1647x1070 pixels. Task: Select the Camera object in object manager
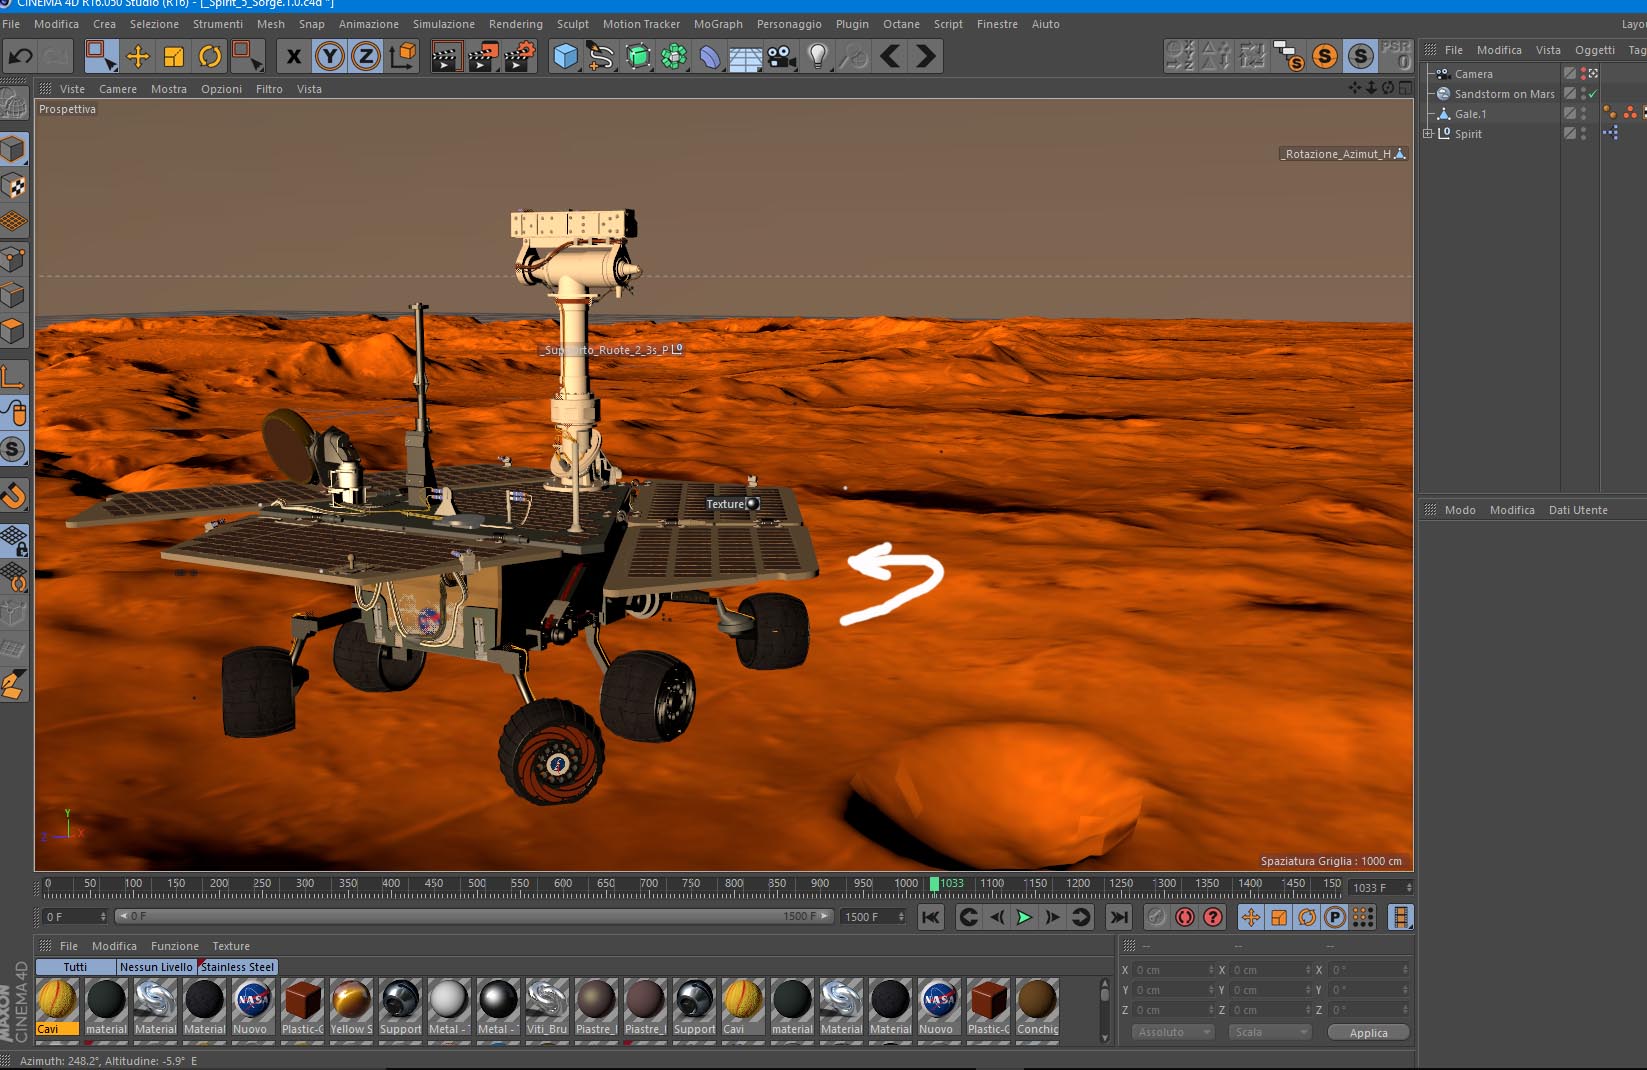(1473, 74)
